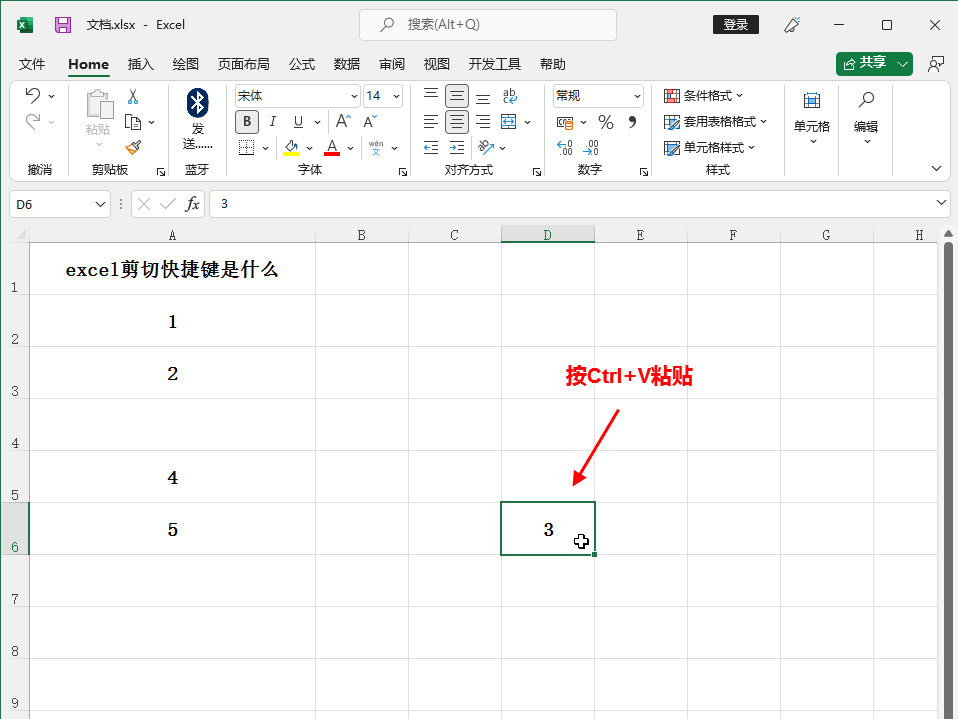Open the Name Box D6 dropdown

(100, 204)
